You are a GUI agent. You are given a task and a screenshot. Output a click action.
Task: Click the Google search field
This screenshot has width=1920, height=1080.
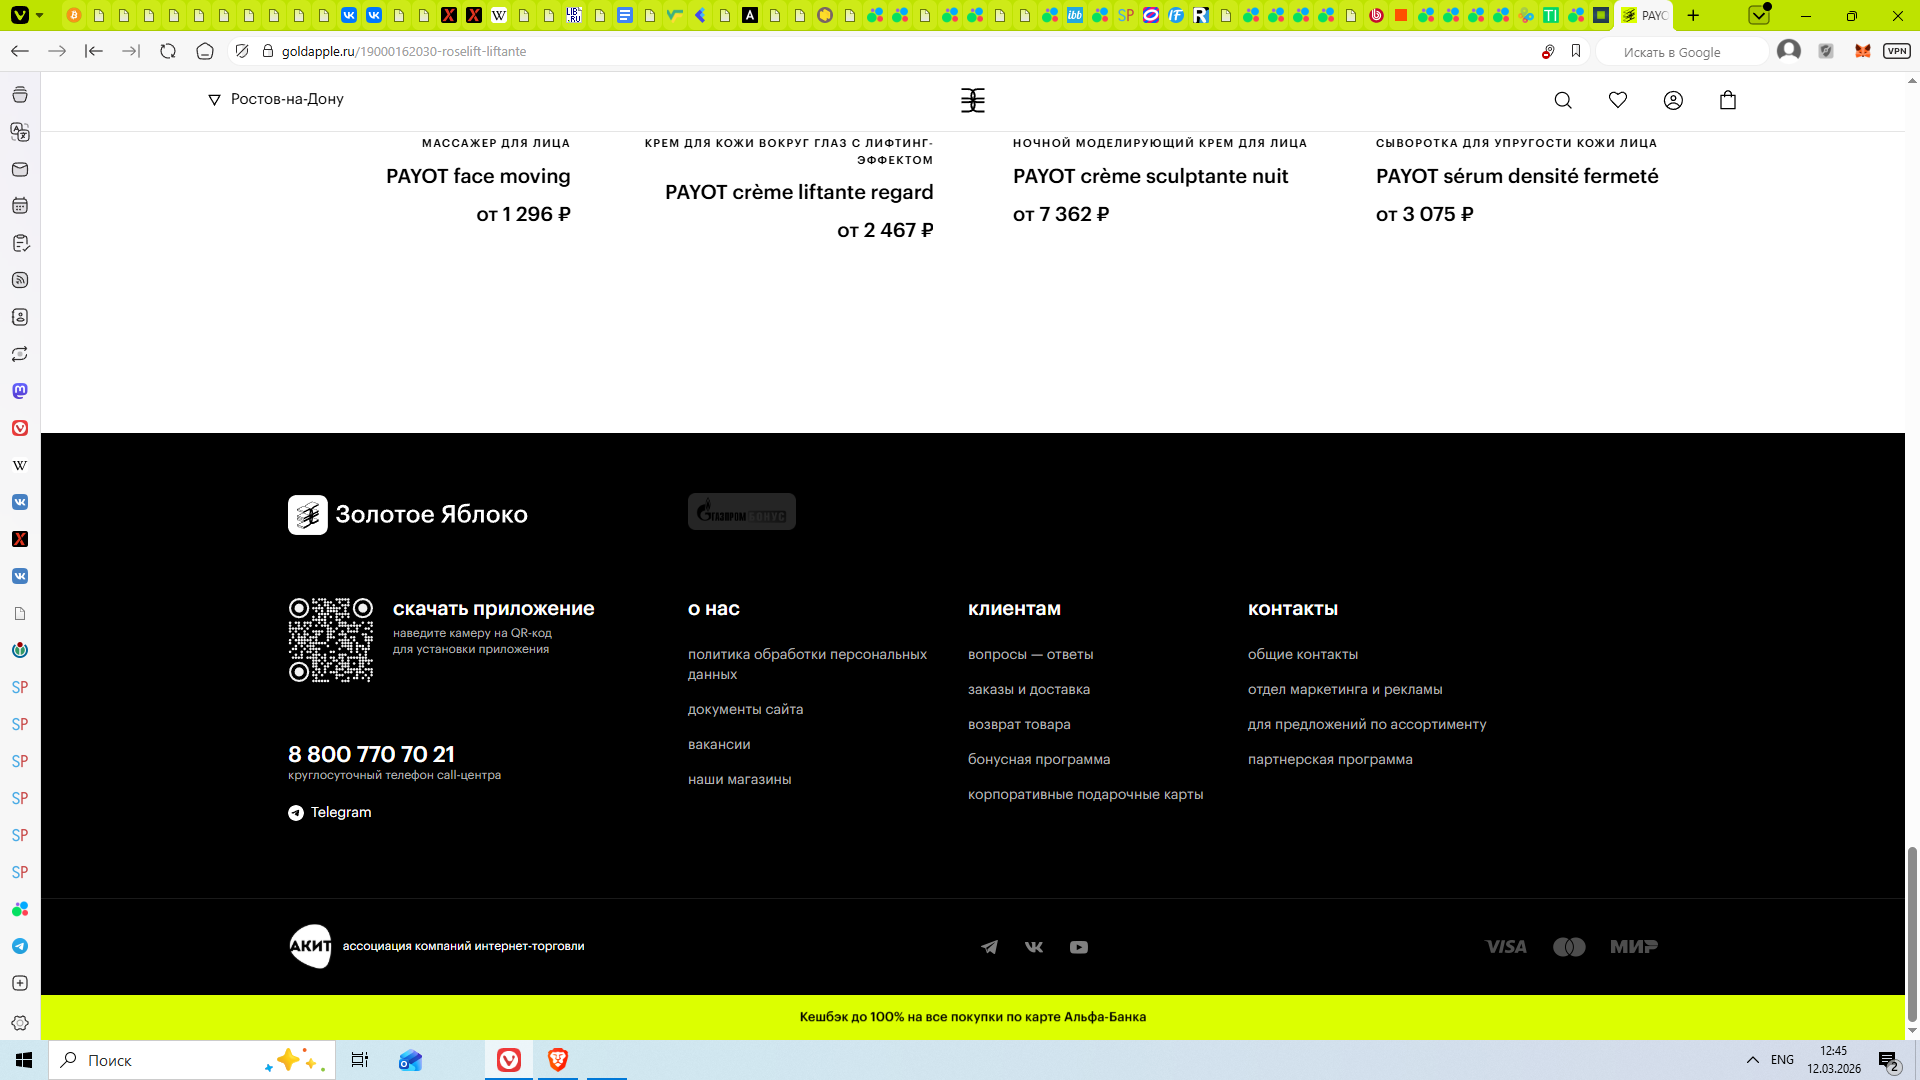coord(1680,52)
